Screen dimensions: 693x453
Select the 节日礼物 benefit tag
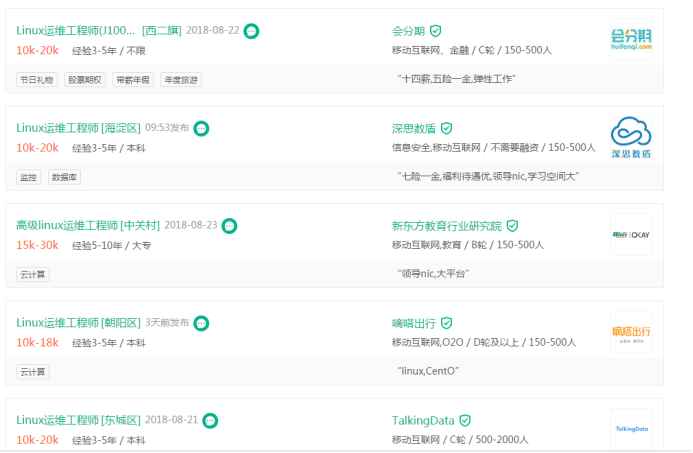[x=35, y=80]
